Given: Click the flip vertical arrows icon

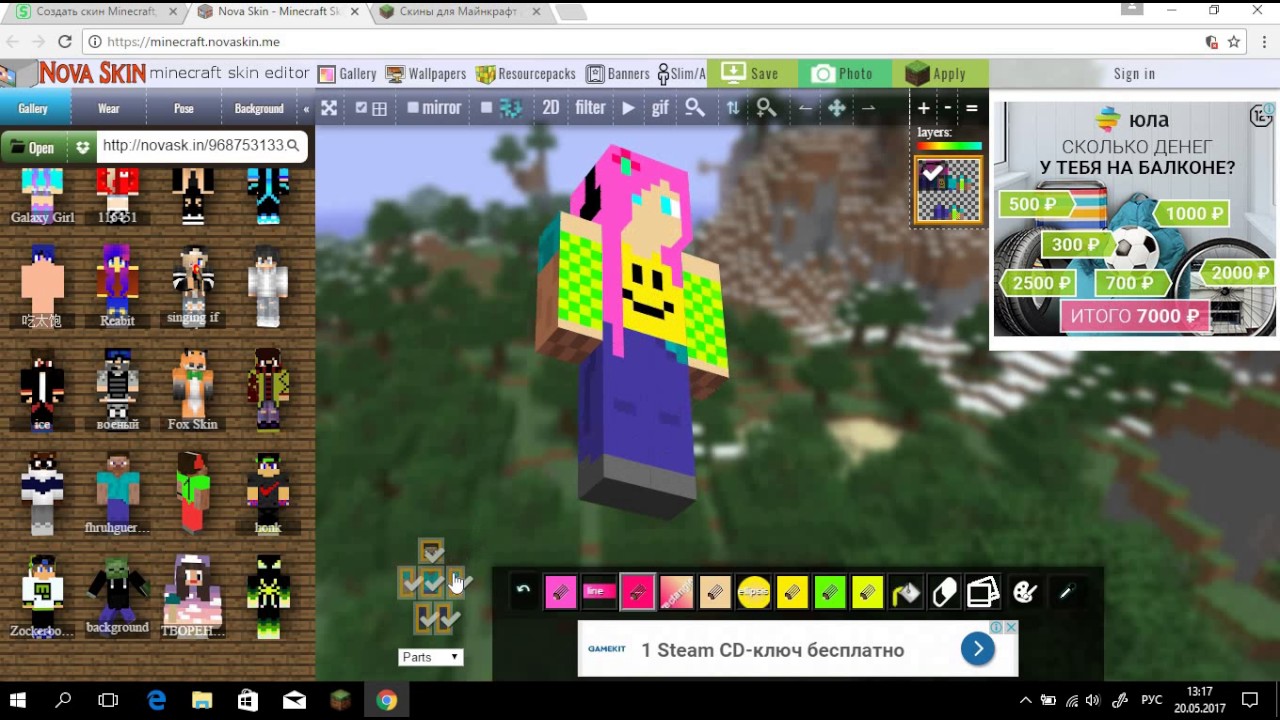Looking at the screenshot, I should tap(733, 108).
